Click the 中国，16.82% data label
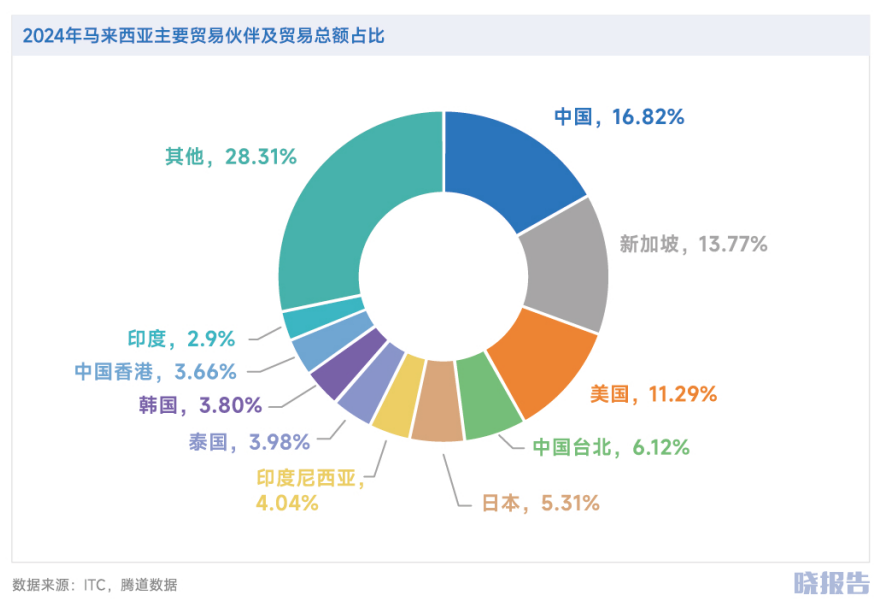Image resolution: width=894 pixels, height=610 pixels. (620, 117)
